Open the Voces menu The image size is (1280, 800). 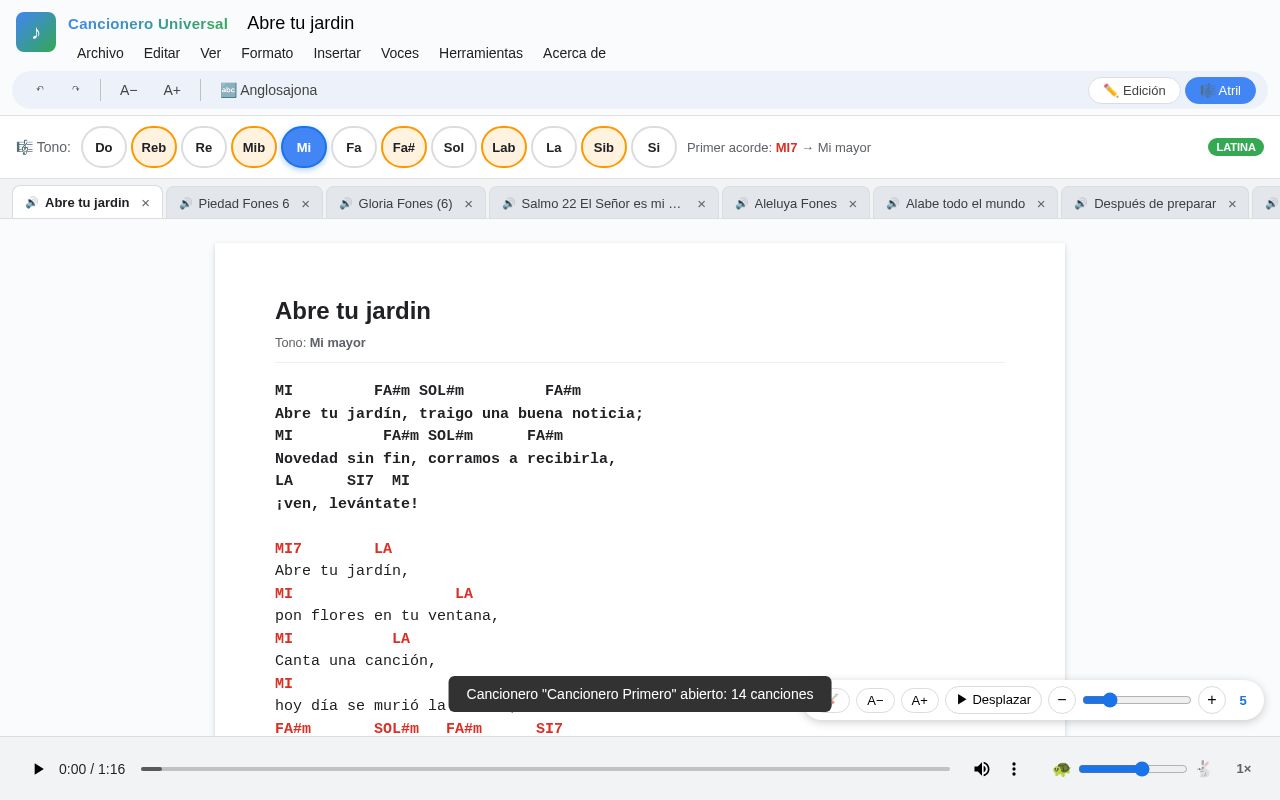(400, 53)
